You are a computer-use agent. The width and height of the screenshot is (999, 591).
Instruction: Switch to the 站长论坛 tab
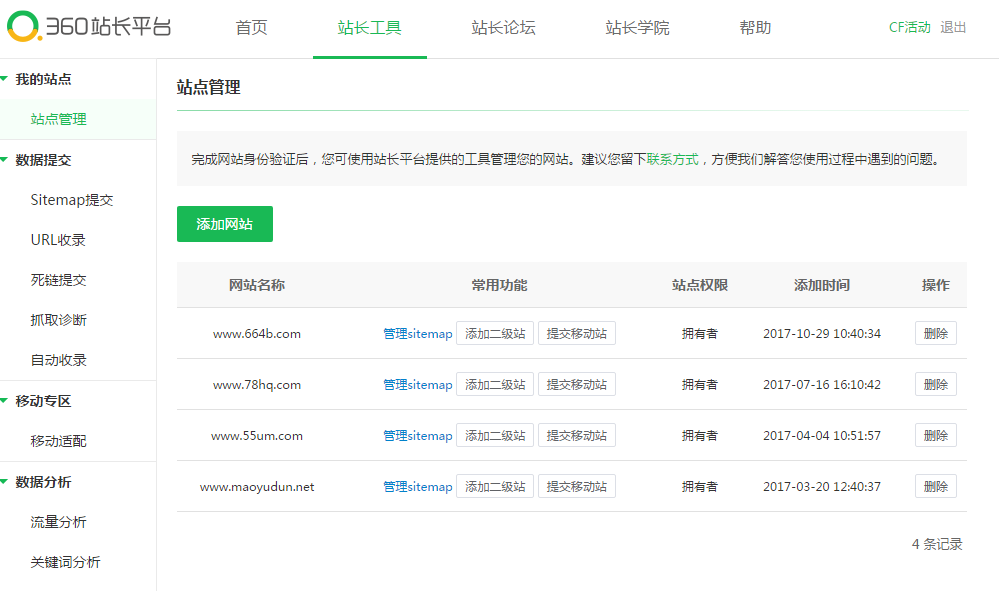[x=503, y=28]
